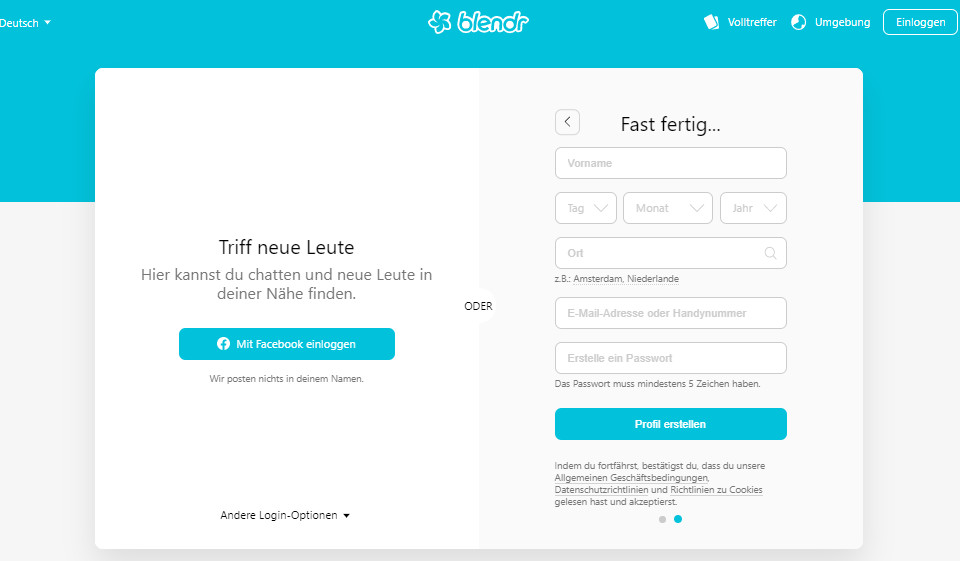Open Datenschutzrichtlinien link
Screen dimensions: 960x561
click(x=602, y=490)
